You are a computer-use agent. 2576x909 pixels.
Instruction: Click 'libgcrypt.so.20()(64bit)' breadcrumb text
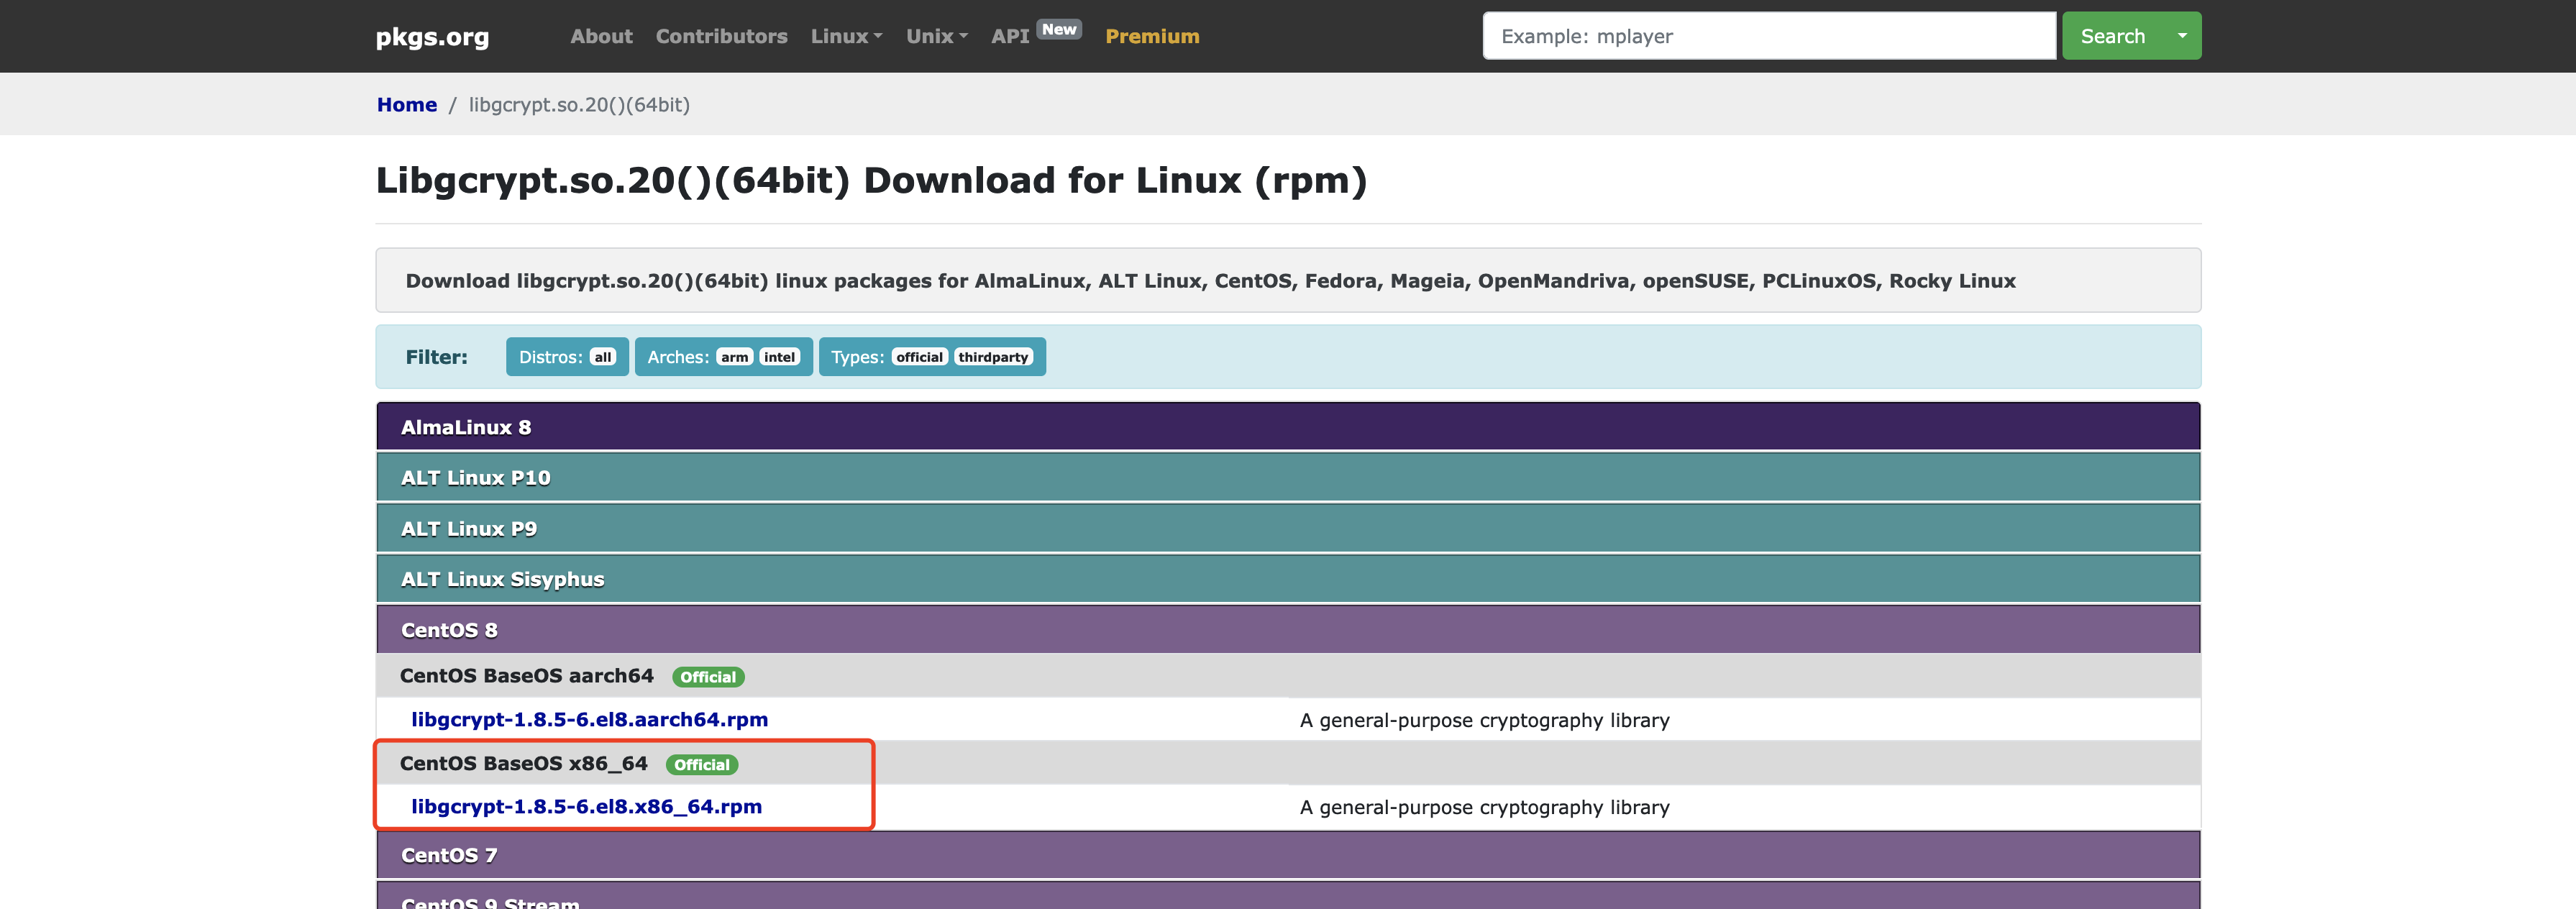[x=579, y=105]
